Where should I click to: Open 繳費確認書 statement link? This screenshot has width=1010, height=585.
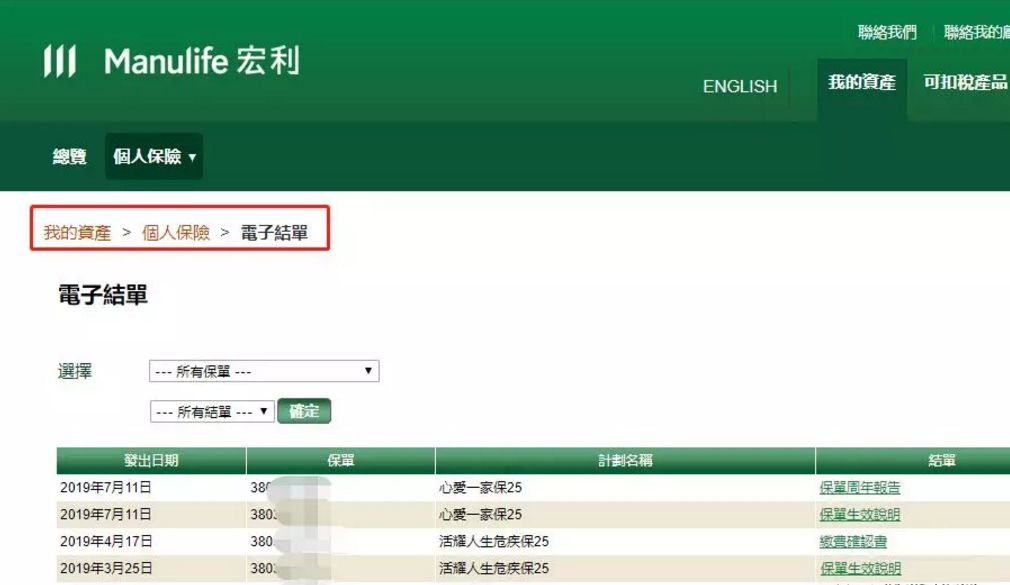tap(853, 542)
